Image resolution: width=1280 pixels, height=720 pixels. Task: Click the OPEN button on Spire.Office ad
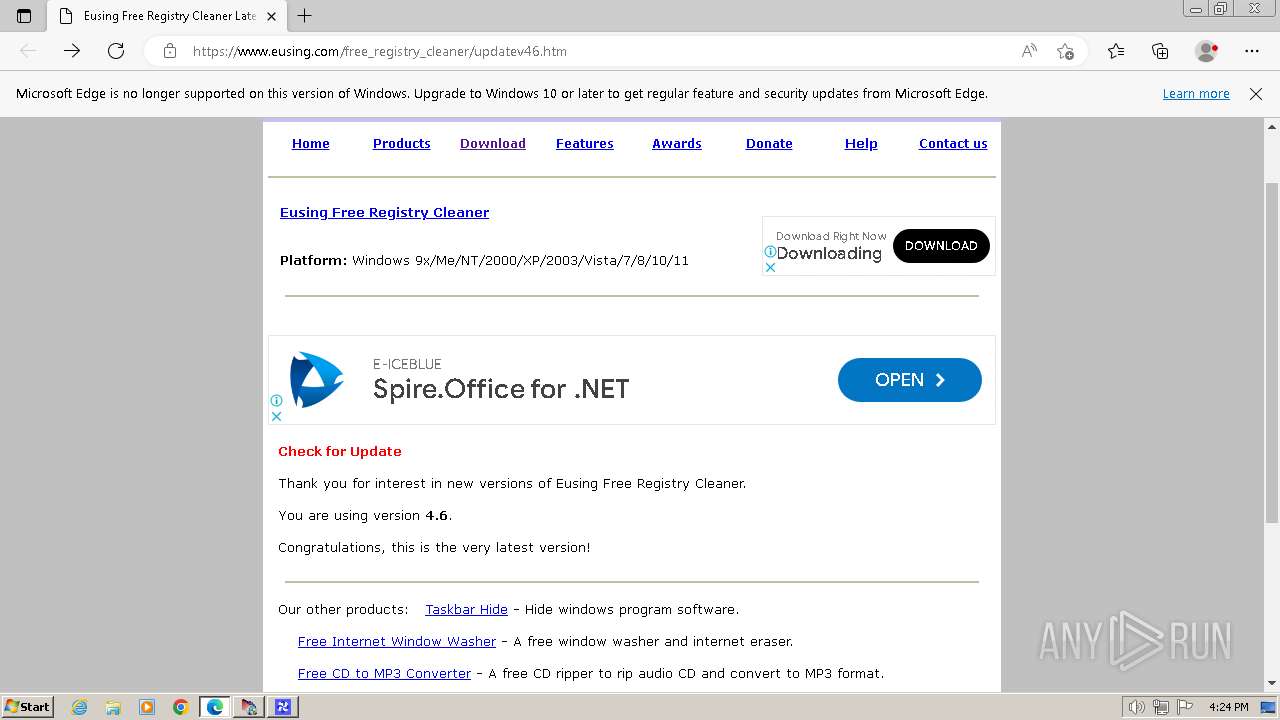[910, 380]
